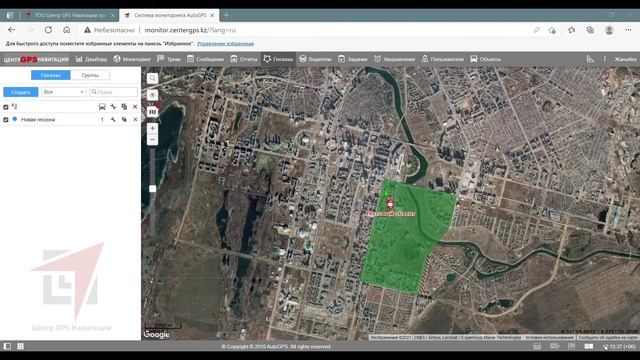The image size is (640, 360).
Task: Open the three-dot menu in app top bar
Action: click(x=604, y=59)
